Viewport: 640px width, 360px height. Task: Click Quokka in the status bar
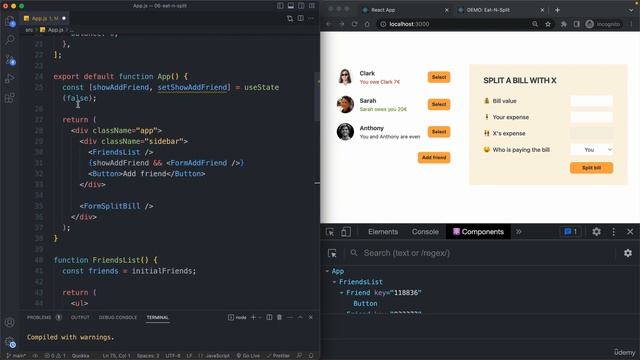pos(80,356)
